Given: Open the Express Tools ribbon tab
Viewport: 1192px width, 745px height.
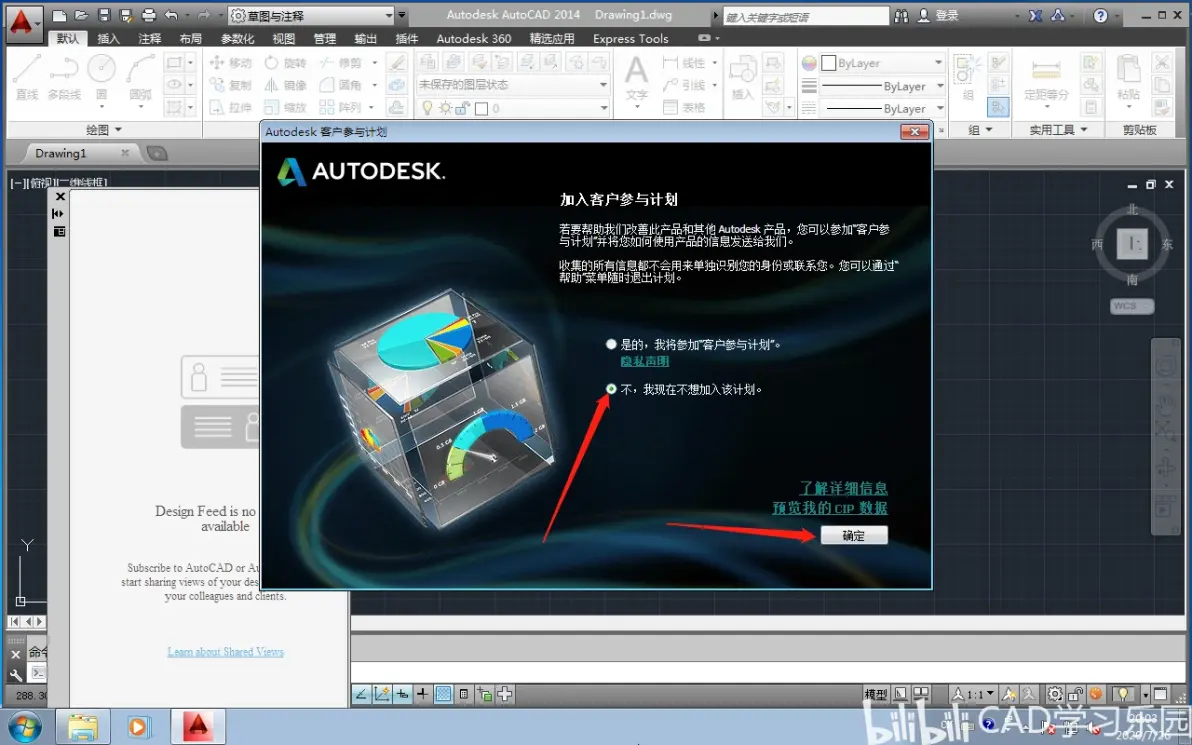Looking at the screenshot, I should [x=630, y=38].
